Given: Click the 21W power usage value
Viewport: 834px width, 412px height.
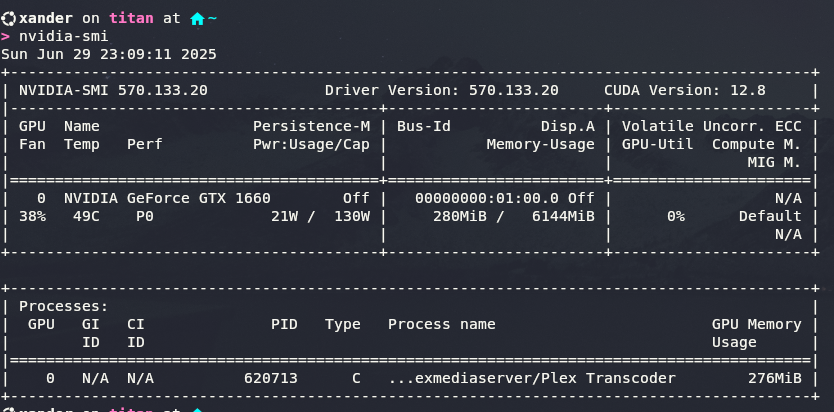Looking at the screenshot, I should click(x=285, y=217).
